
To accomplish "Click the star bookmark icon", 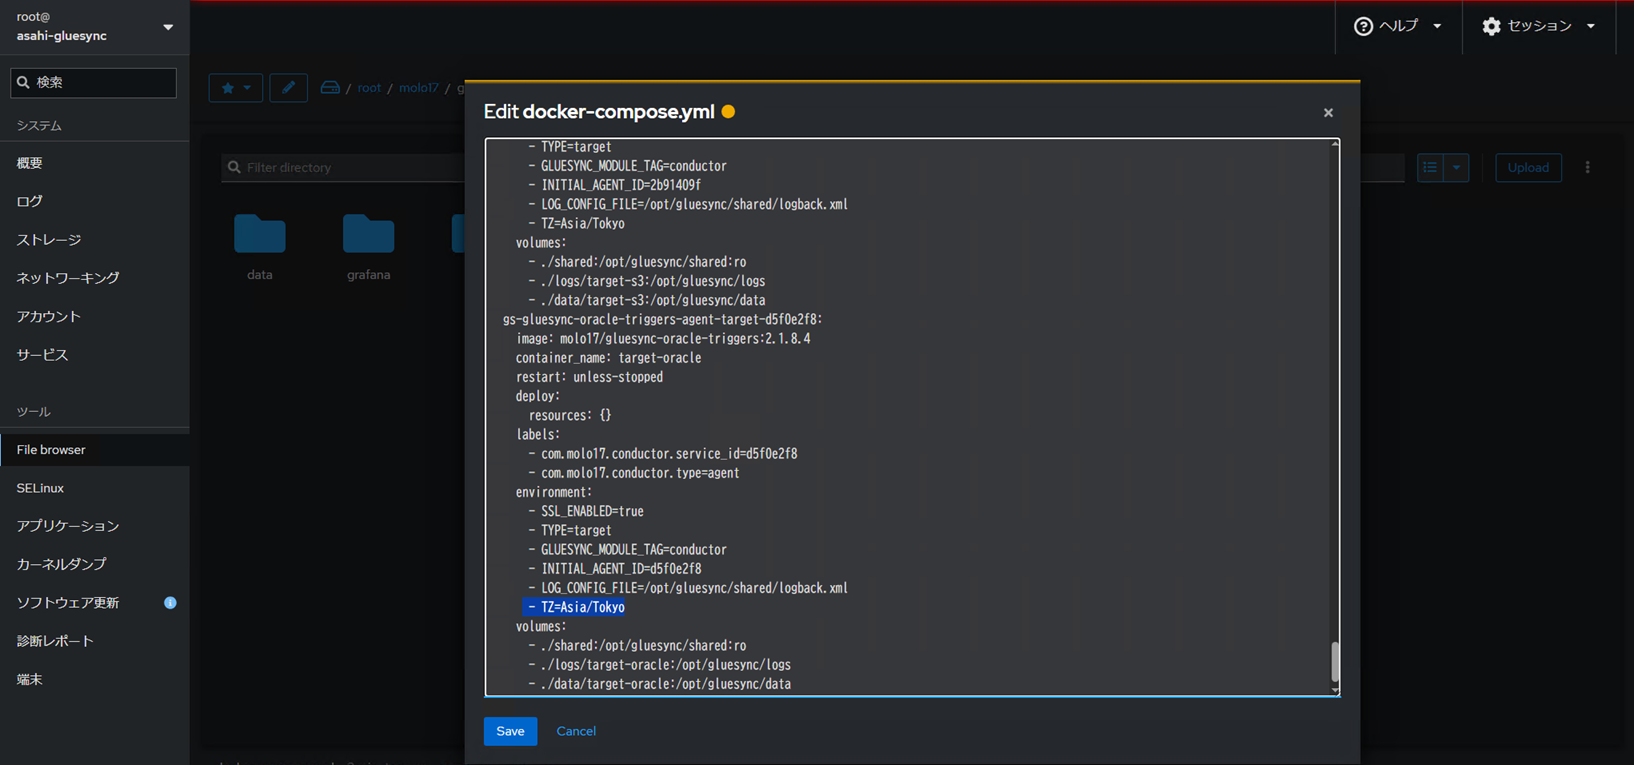I will click(229, 88).
